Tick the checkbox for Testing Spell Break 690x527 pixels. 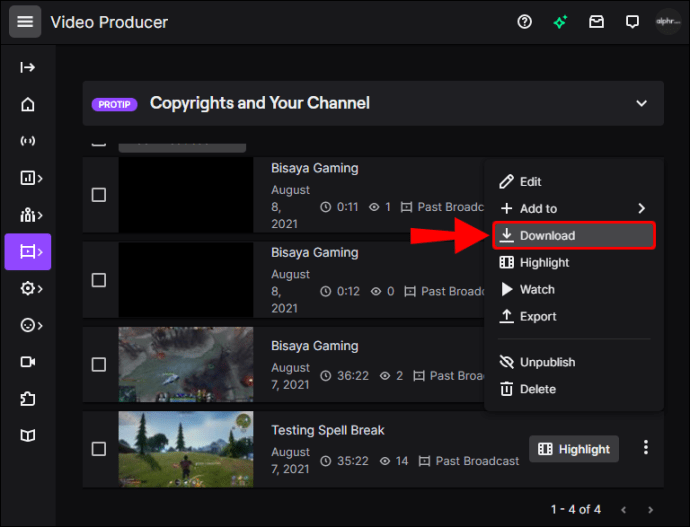coord(99,449)
